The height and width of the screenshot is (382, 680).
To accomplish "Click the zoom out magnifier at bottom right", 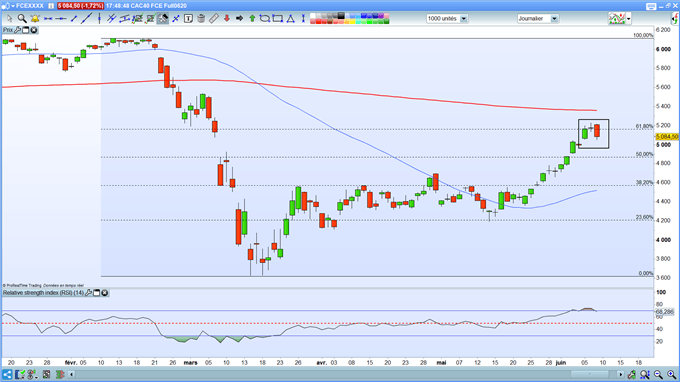I will tap(658, 375).
